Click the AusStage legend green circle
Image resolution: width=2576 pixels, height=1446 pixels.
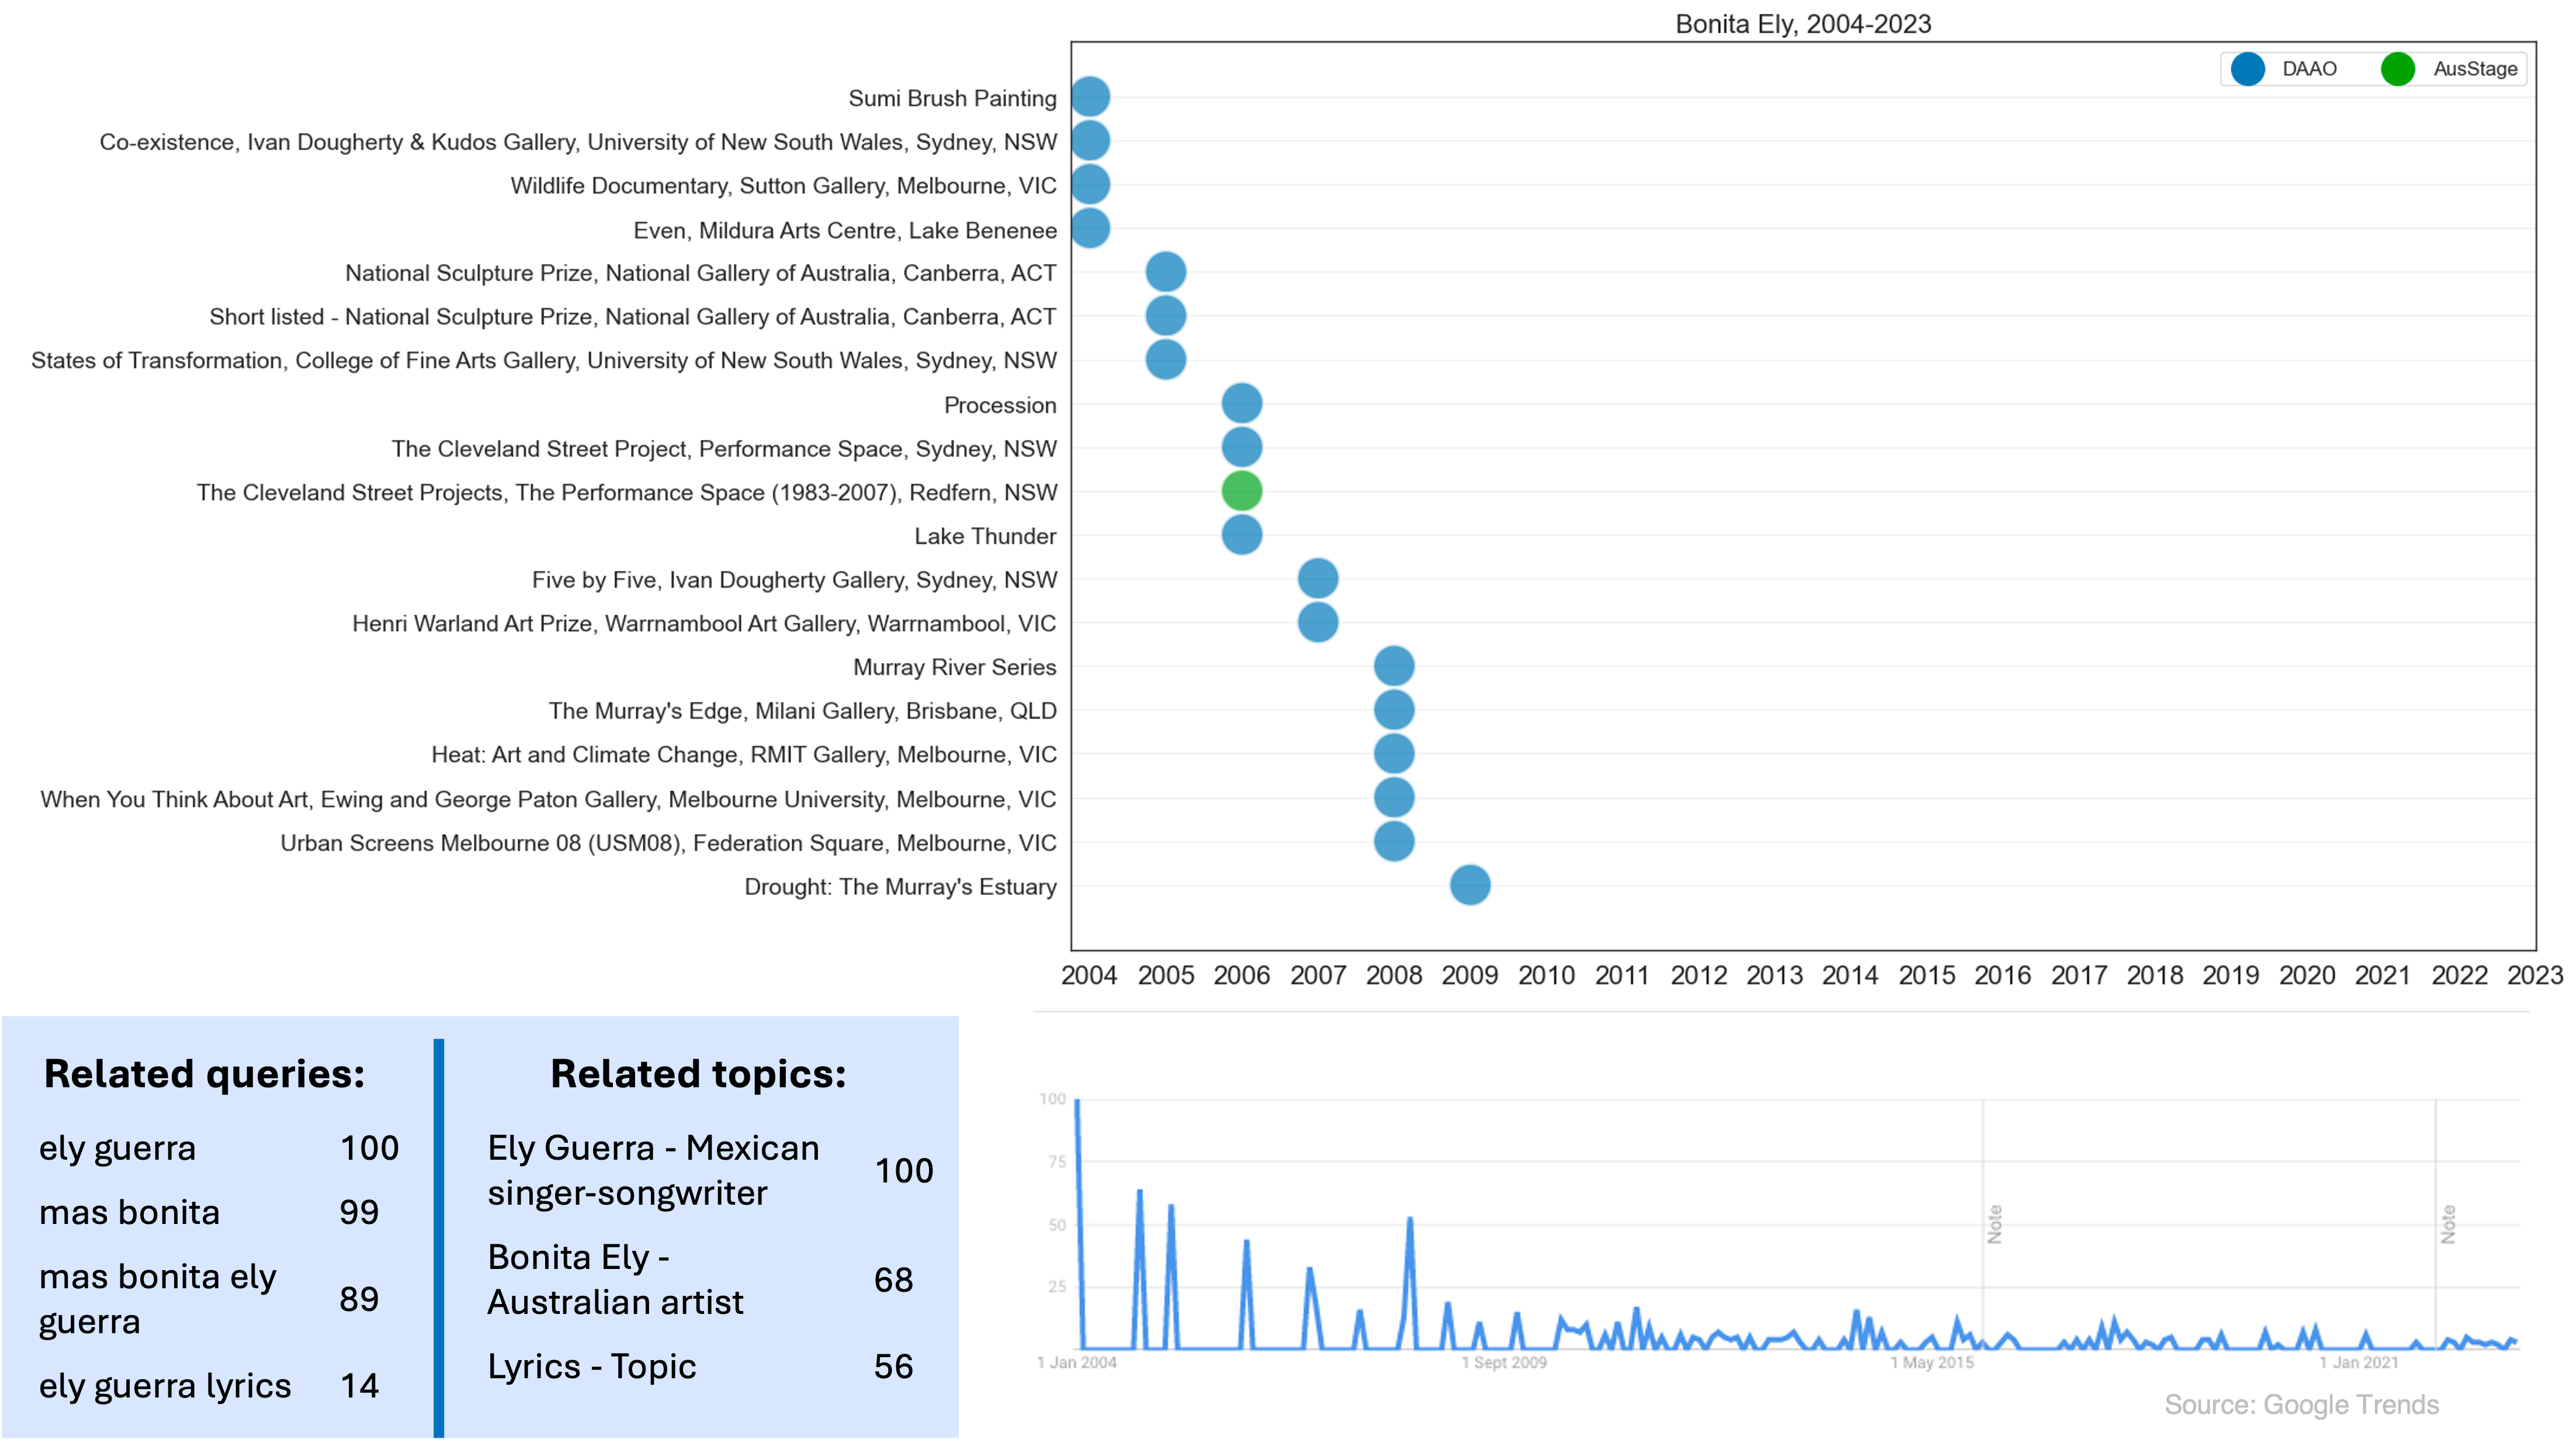pos(2398,69)
